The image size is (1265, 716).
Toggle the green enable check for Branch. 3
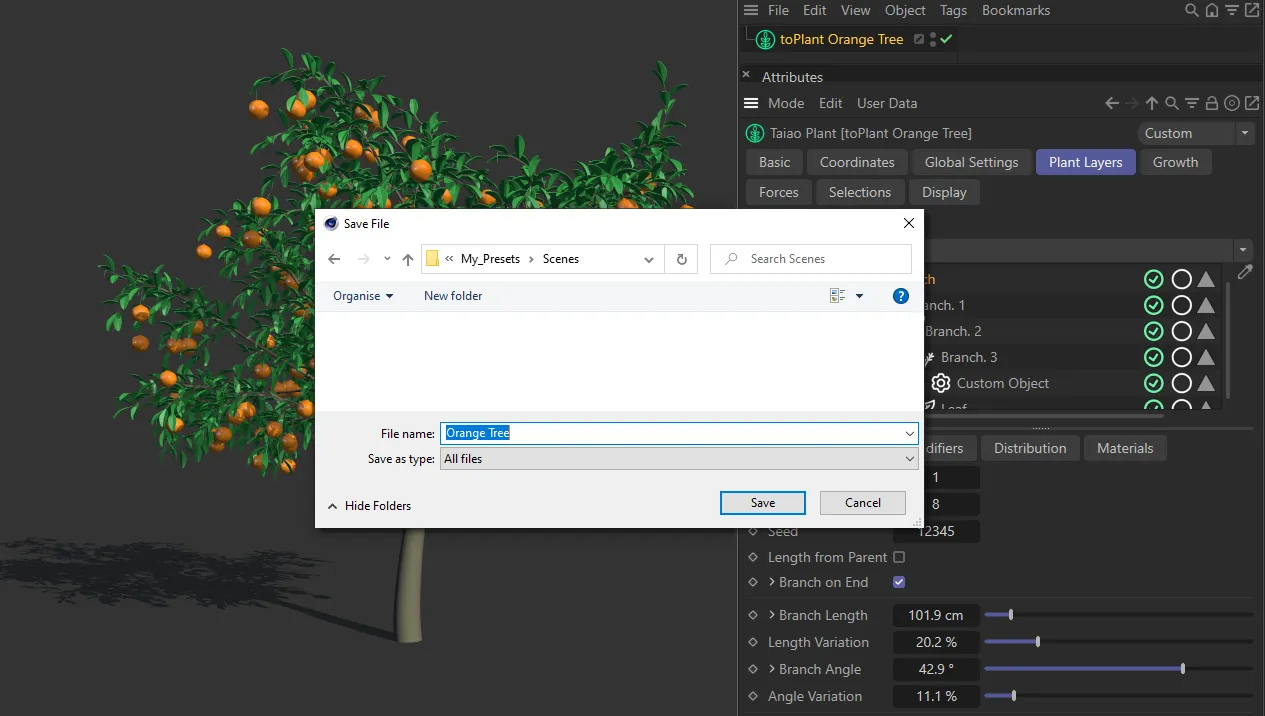(x=1153, y=357)
